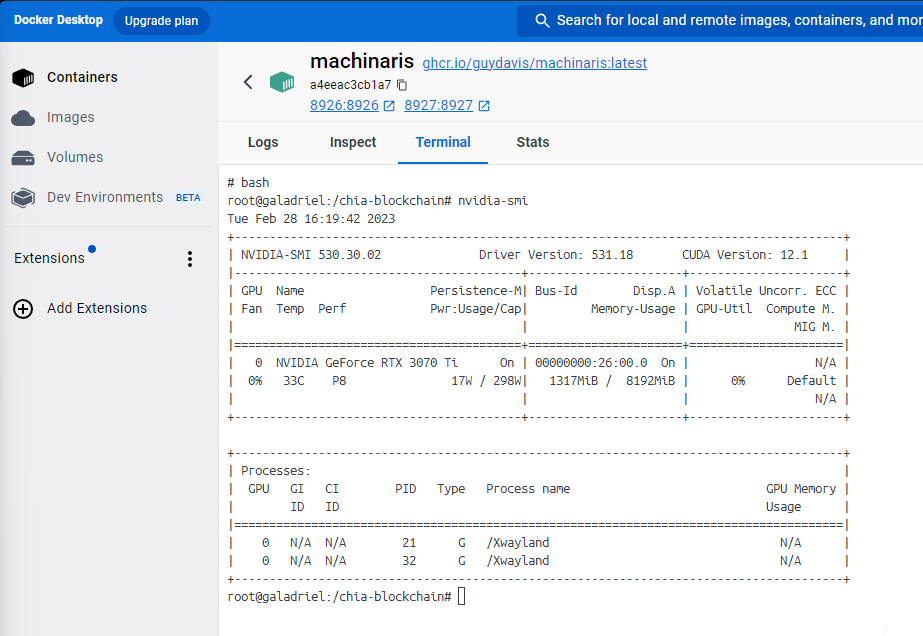The image size is (923, 636).
Task: Click the terminal cursor at the prompt
Action: point(462,596)
